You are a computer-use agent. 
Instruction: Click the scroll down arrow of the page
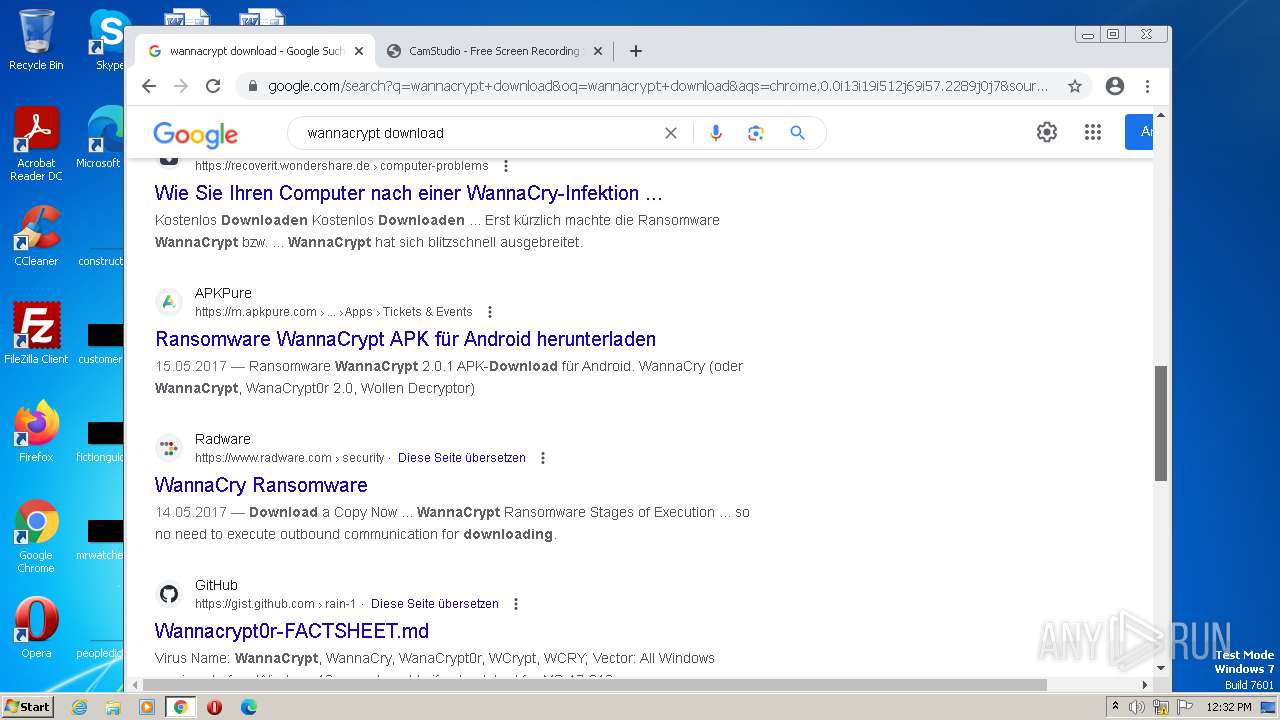click(x=1161, y=668)
